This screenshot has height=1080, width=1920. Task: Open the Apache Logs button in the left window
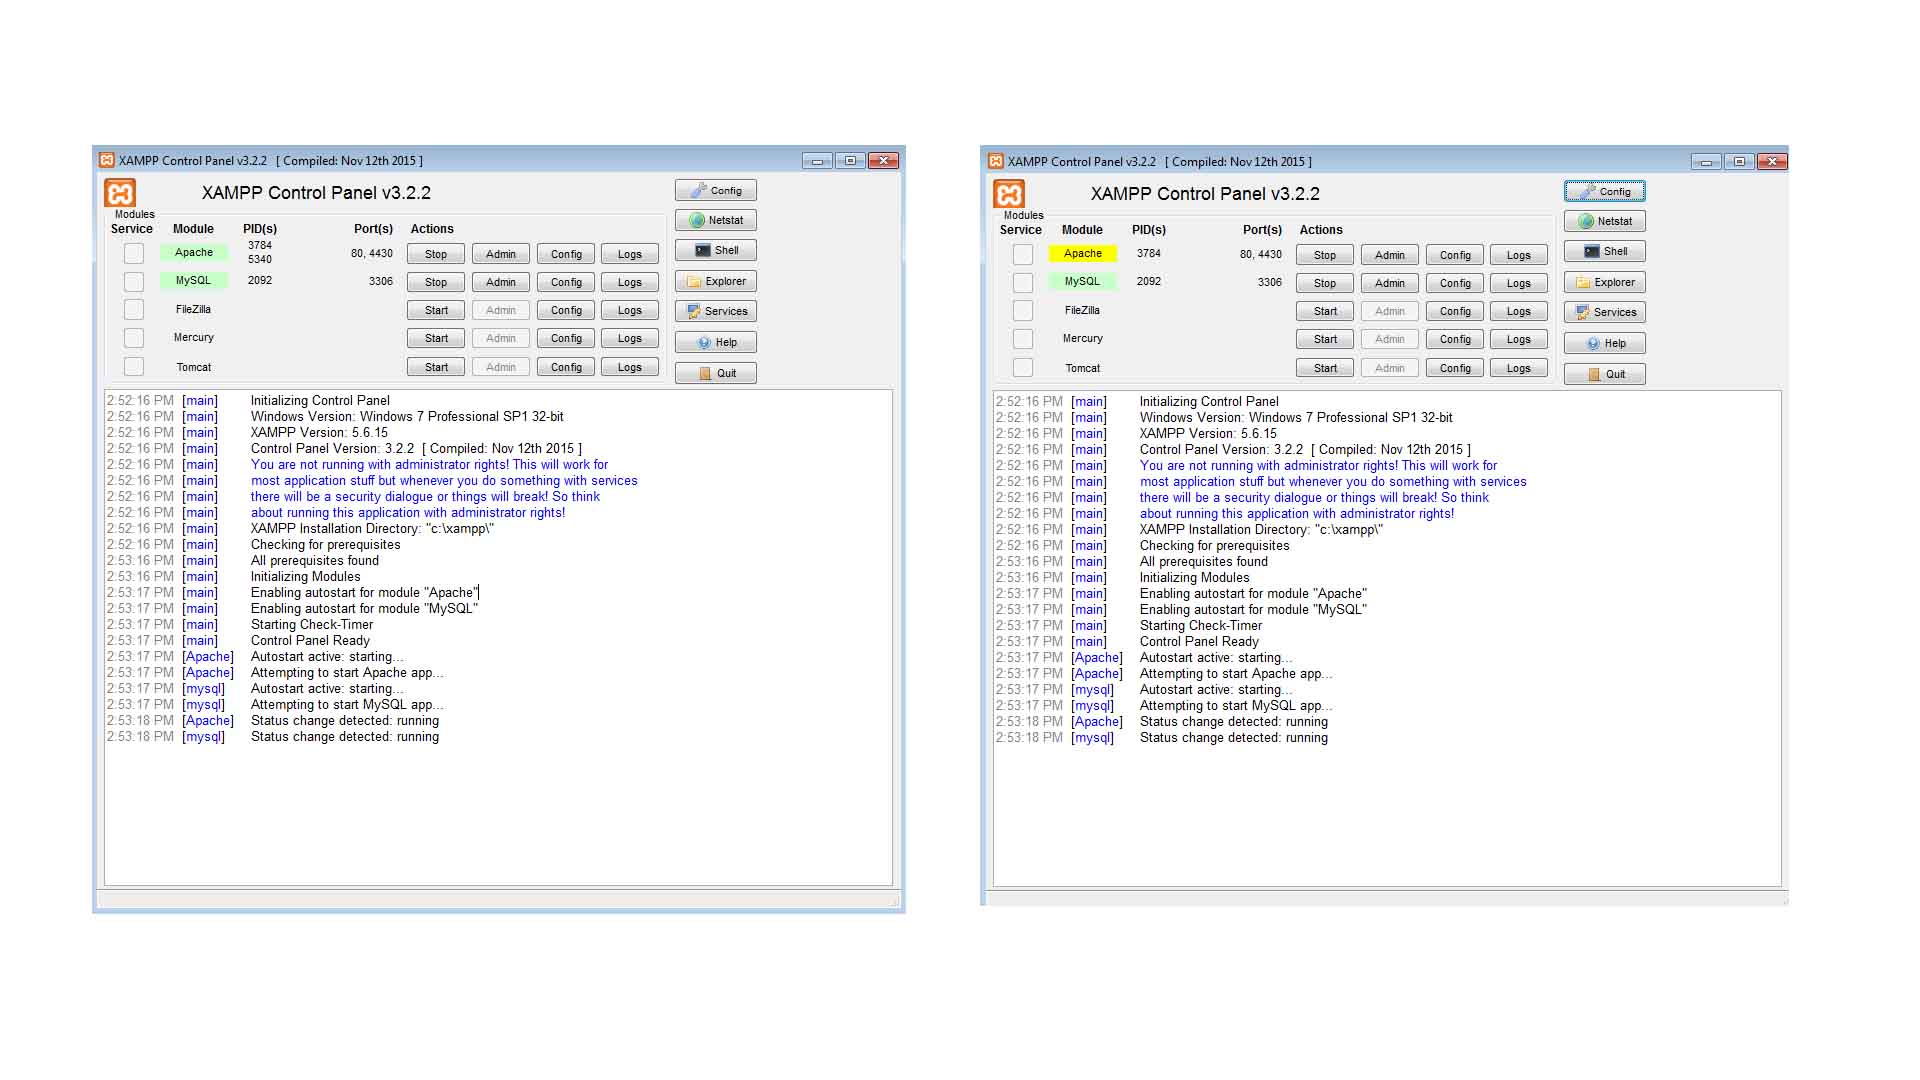click(x=630, y=254)
